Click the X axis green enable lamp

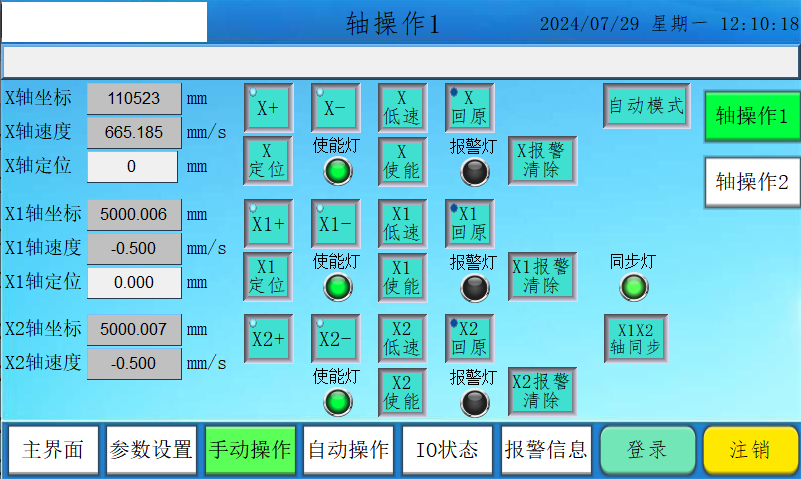tap(339, 171)
